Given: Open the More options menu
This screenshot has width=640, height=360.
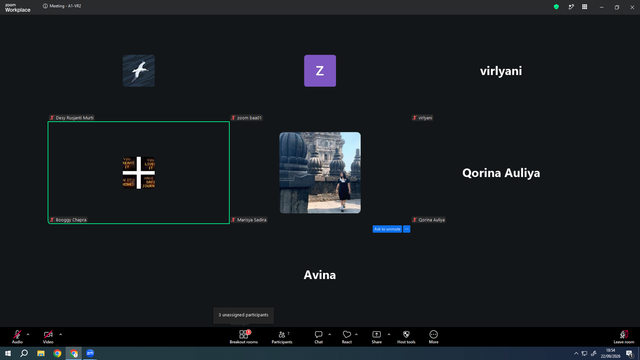Looking at the screenshot, I should tap(433, 337).
